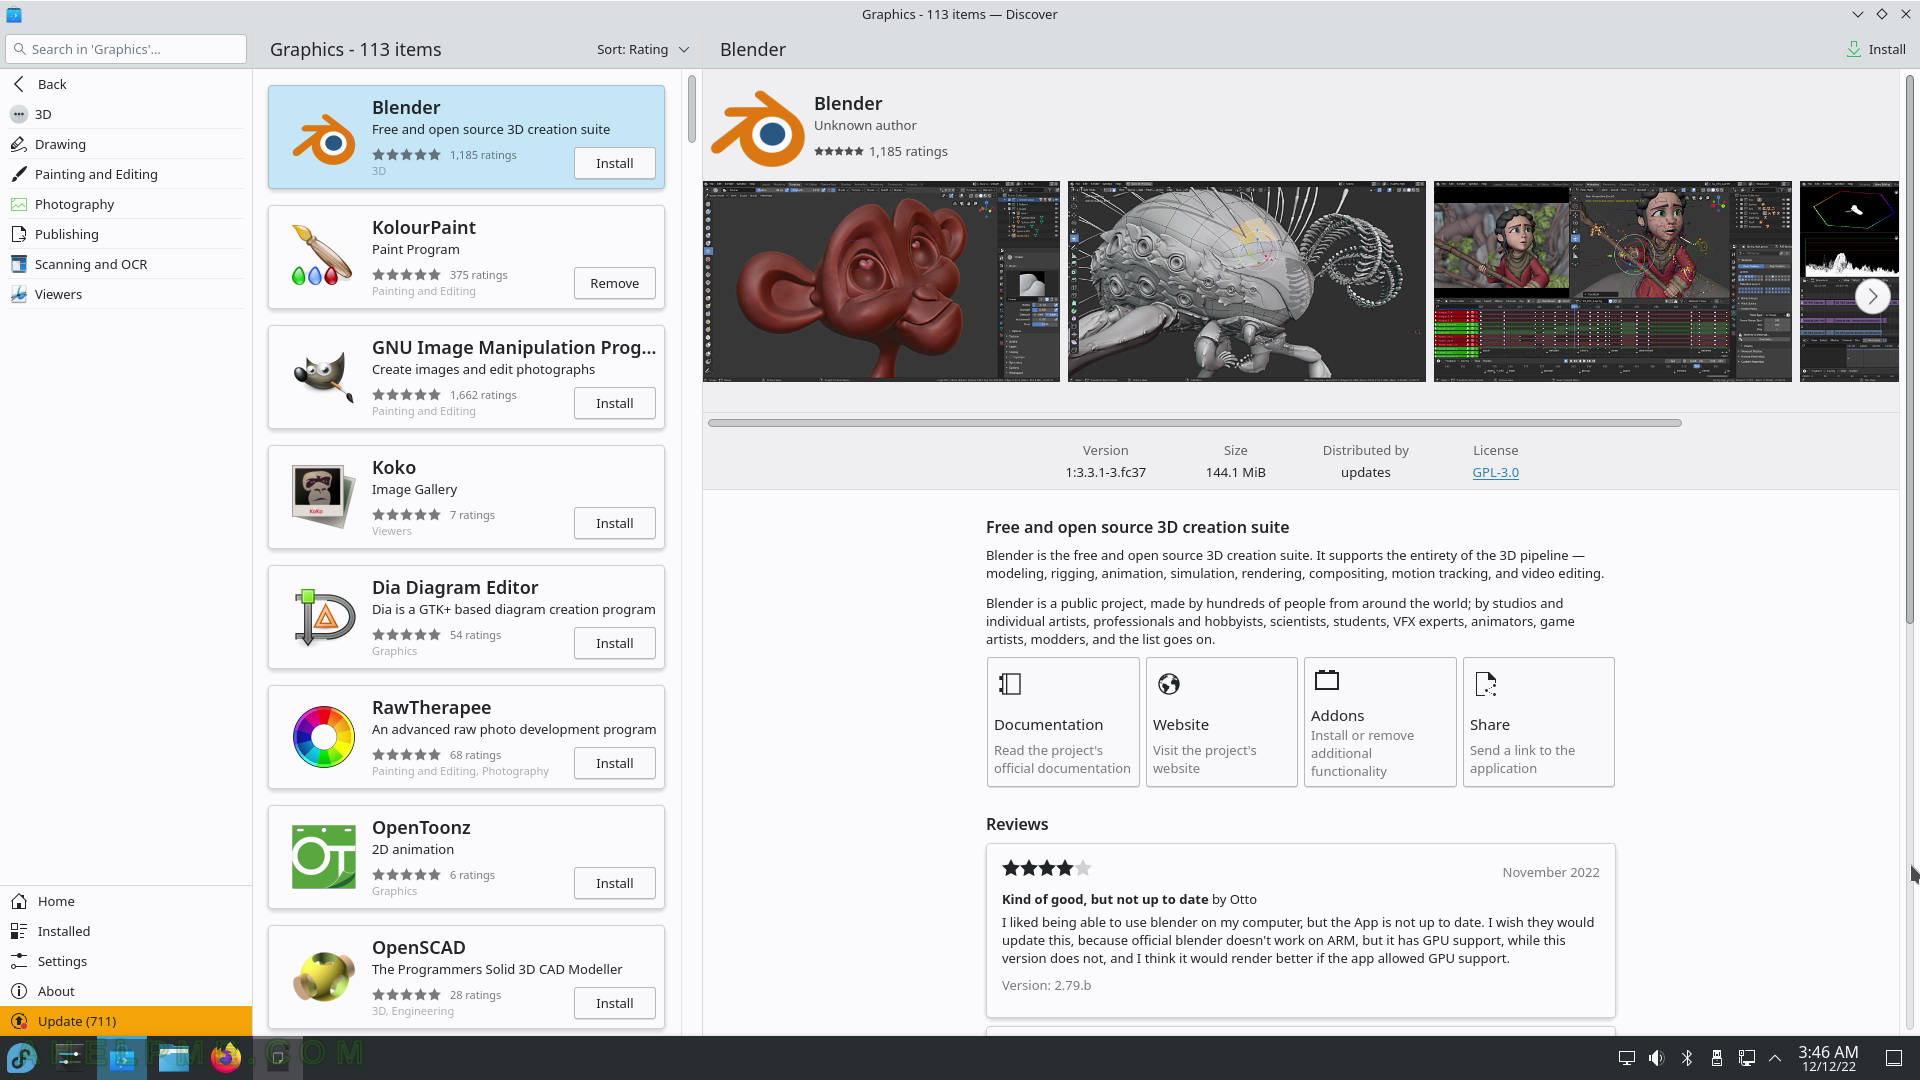1920x1080 pixels.
Task: Open the Installed applications page
Action: tap(126, 931)
